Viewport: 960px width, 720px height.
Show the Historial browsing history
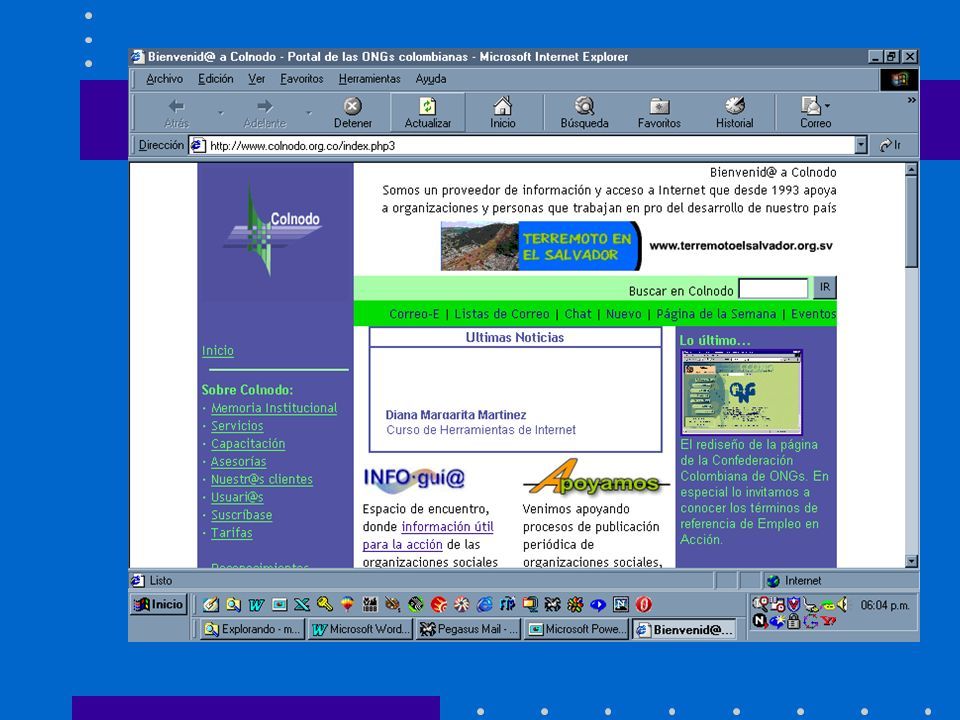coord(735,113)
